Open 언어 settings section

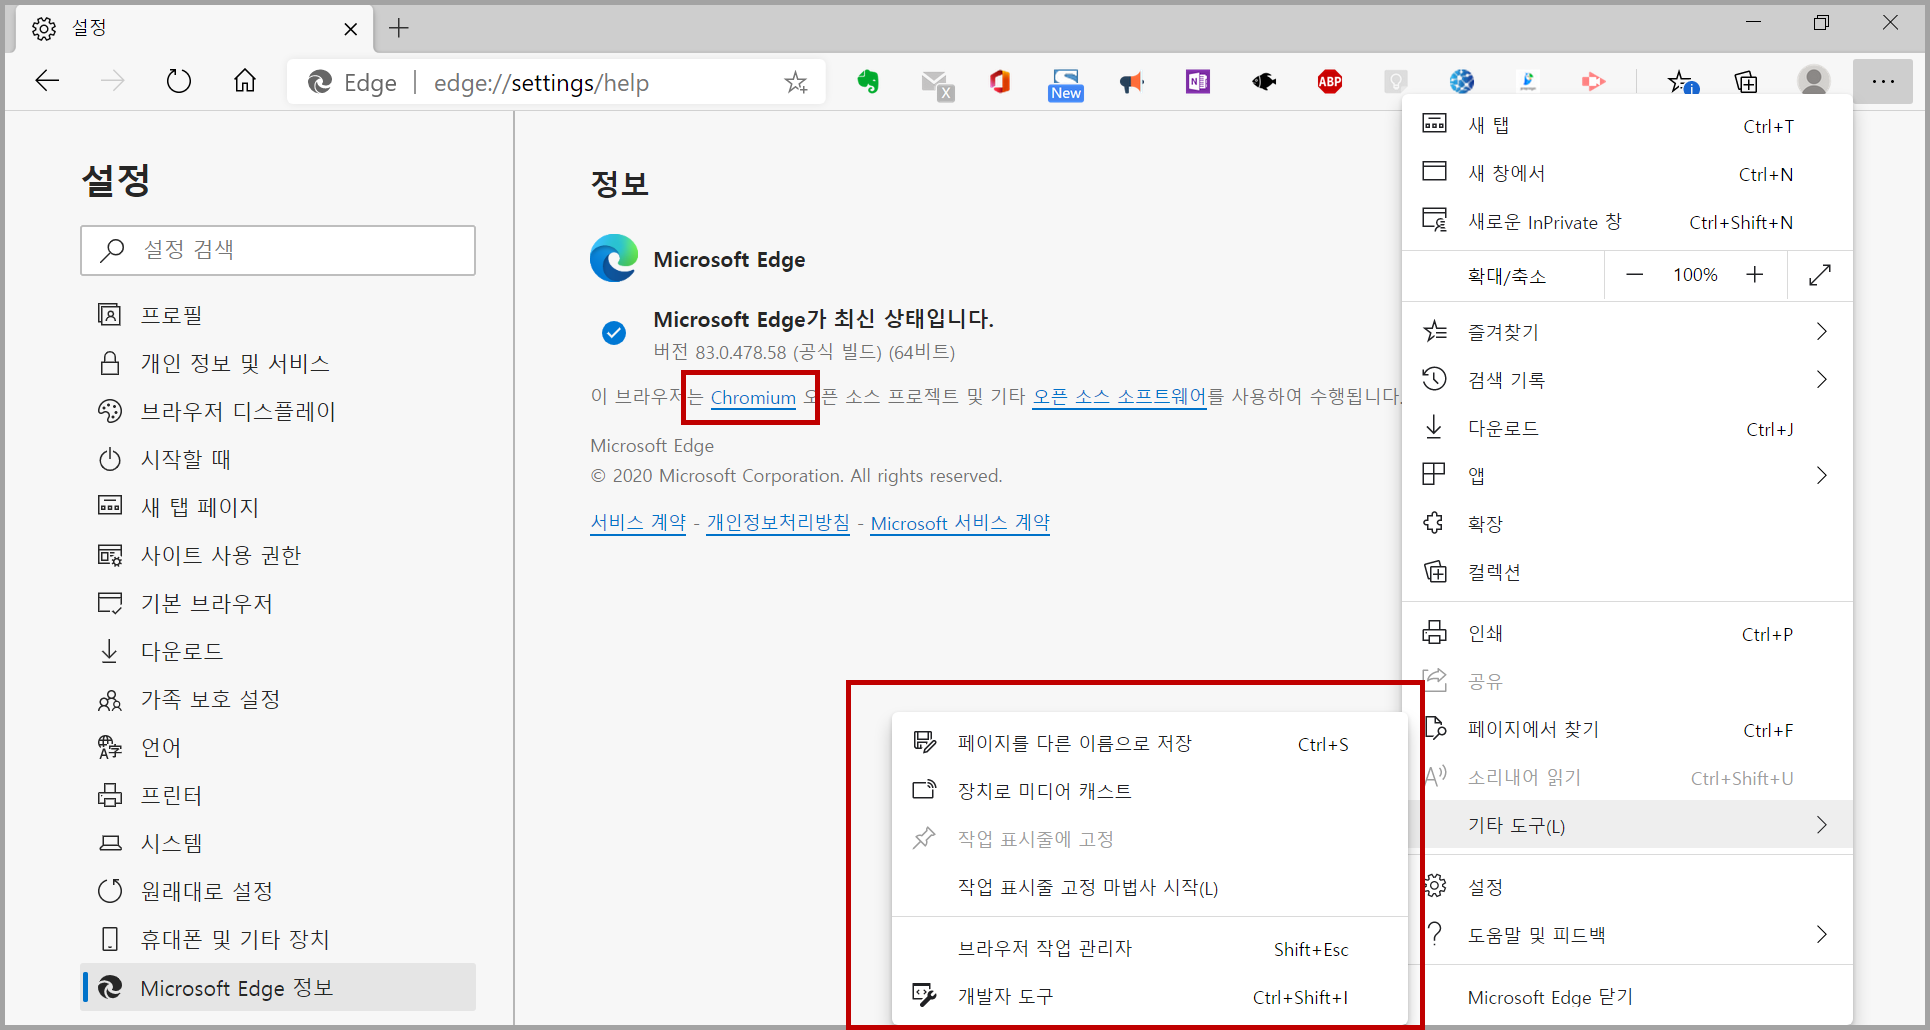[278, 747]
